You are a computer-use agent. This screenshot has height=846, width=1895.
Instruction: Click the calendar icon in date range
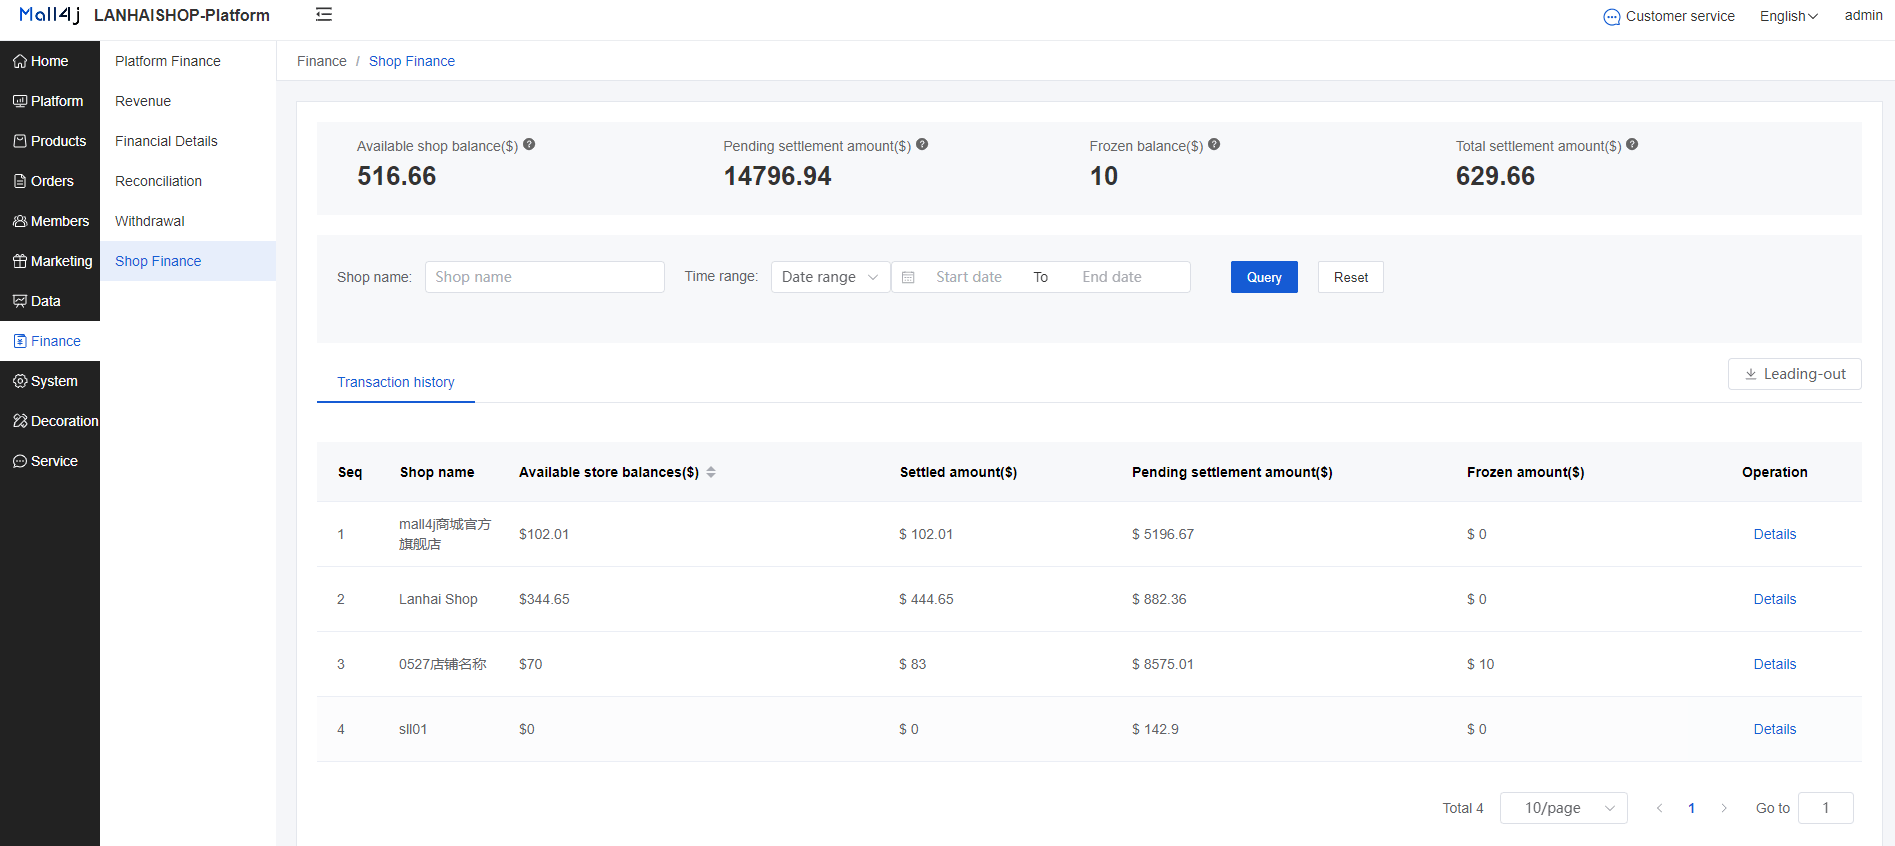(908, 277)
